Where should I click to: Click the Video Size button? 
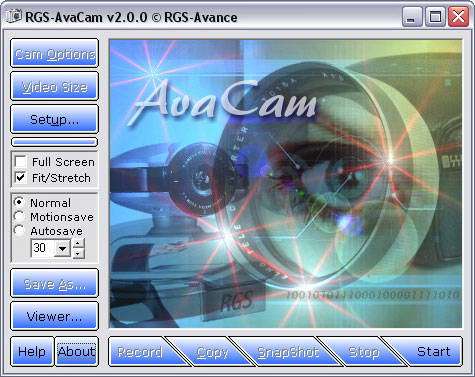tap(55, 86)
